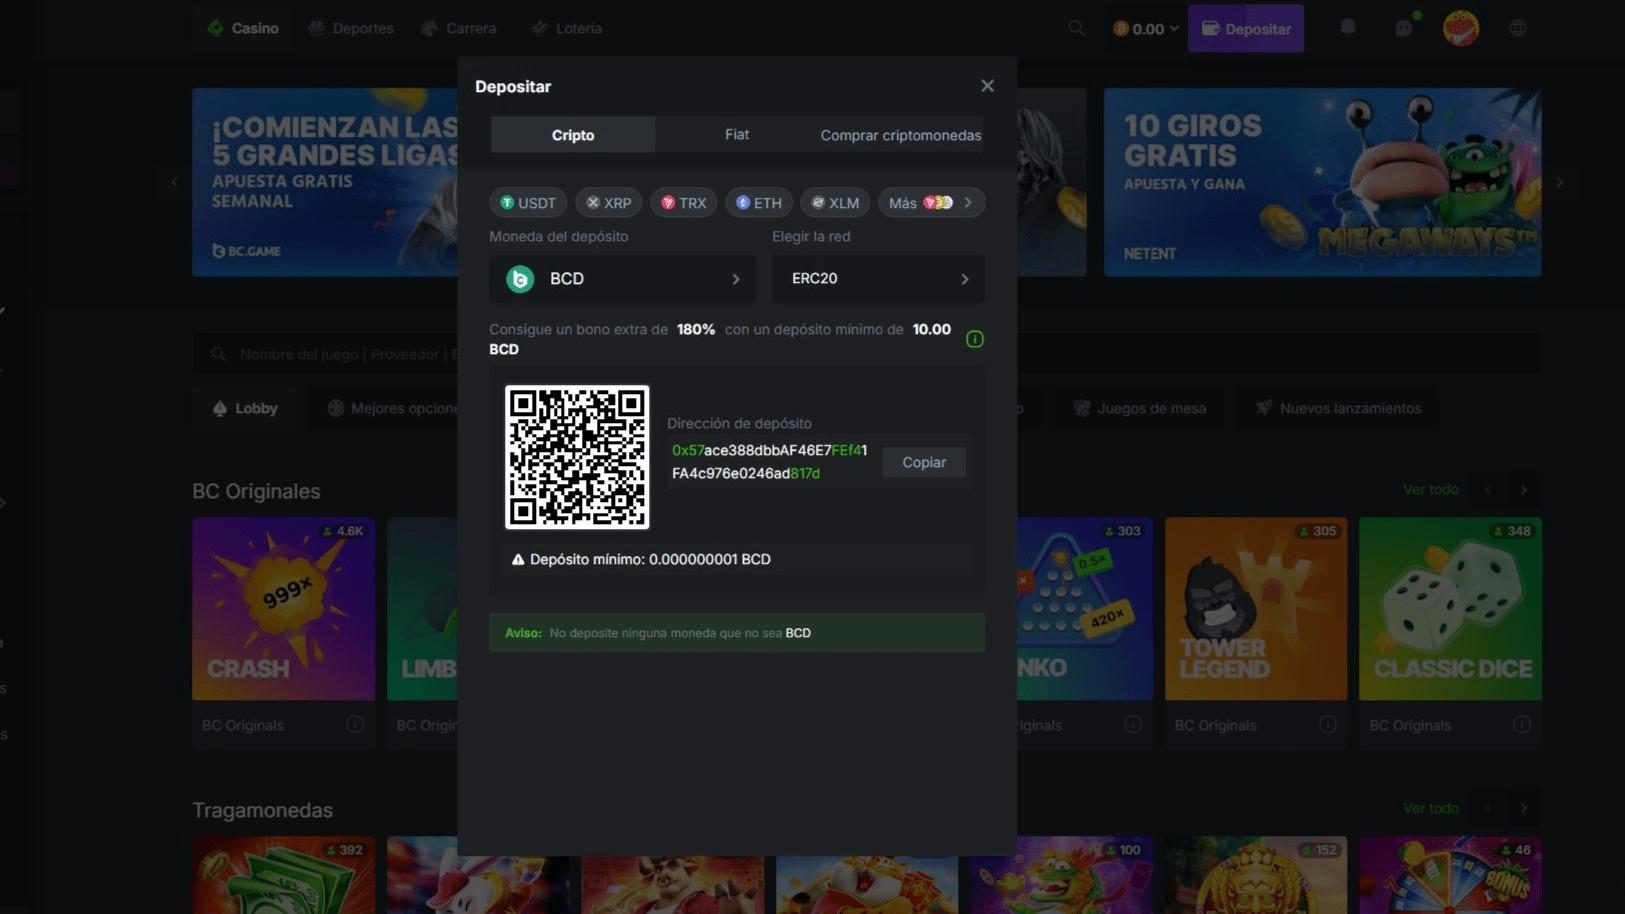
Task: Click the search magnifier icon in header
Action: pos(1076,28)
